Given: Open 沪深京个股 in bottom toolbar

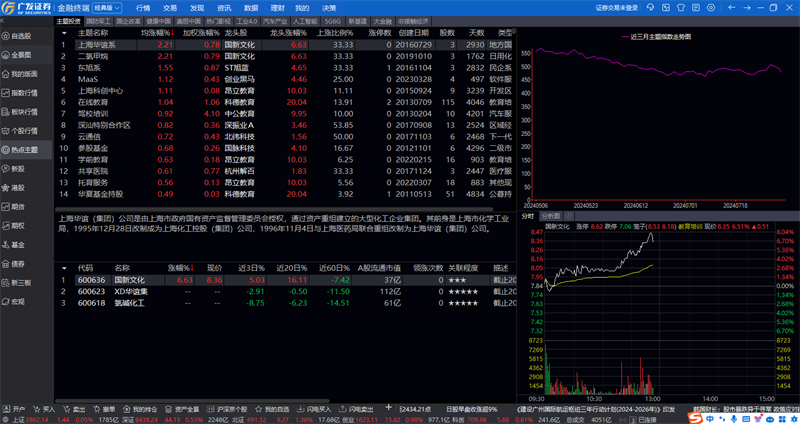Looking at the screenshot, I should point(227,409).
